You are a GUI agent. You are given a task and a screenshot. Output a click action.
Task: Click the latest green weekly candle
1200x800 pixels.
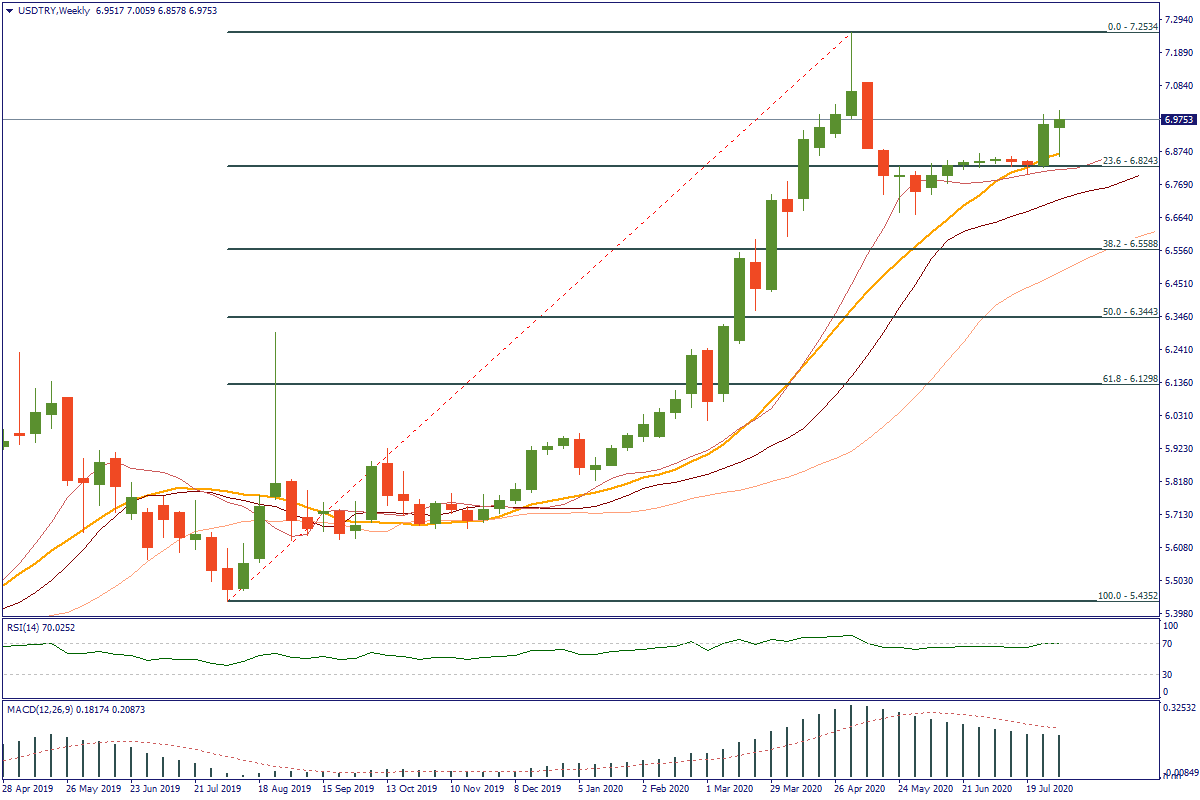pos(1059,123)
